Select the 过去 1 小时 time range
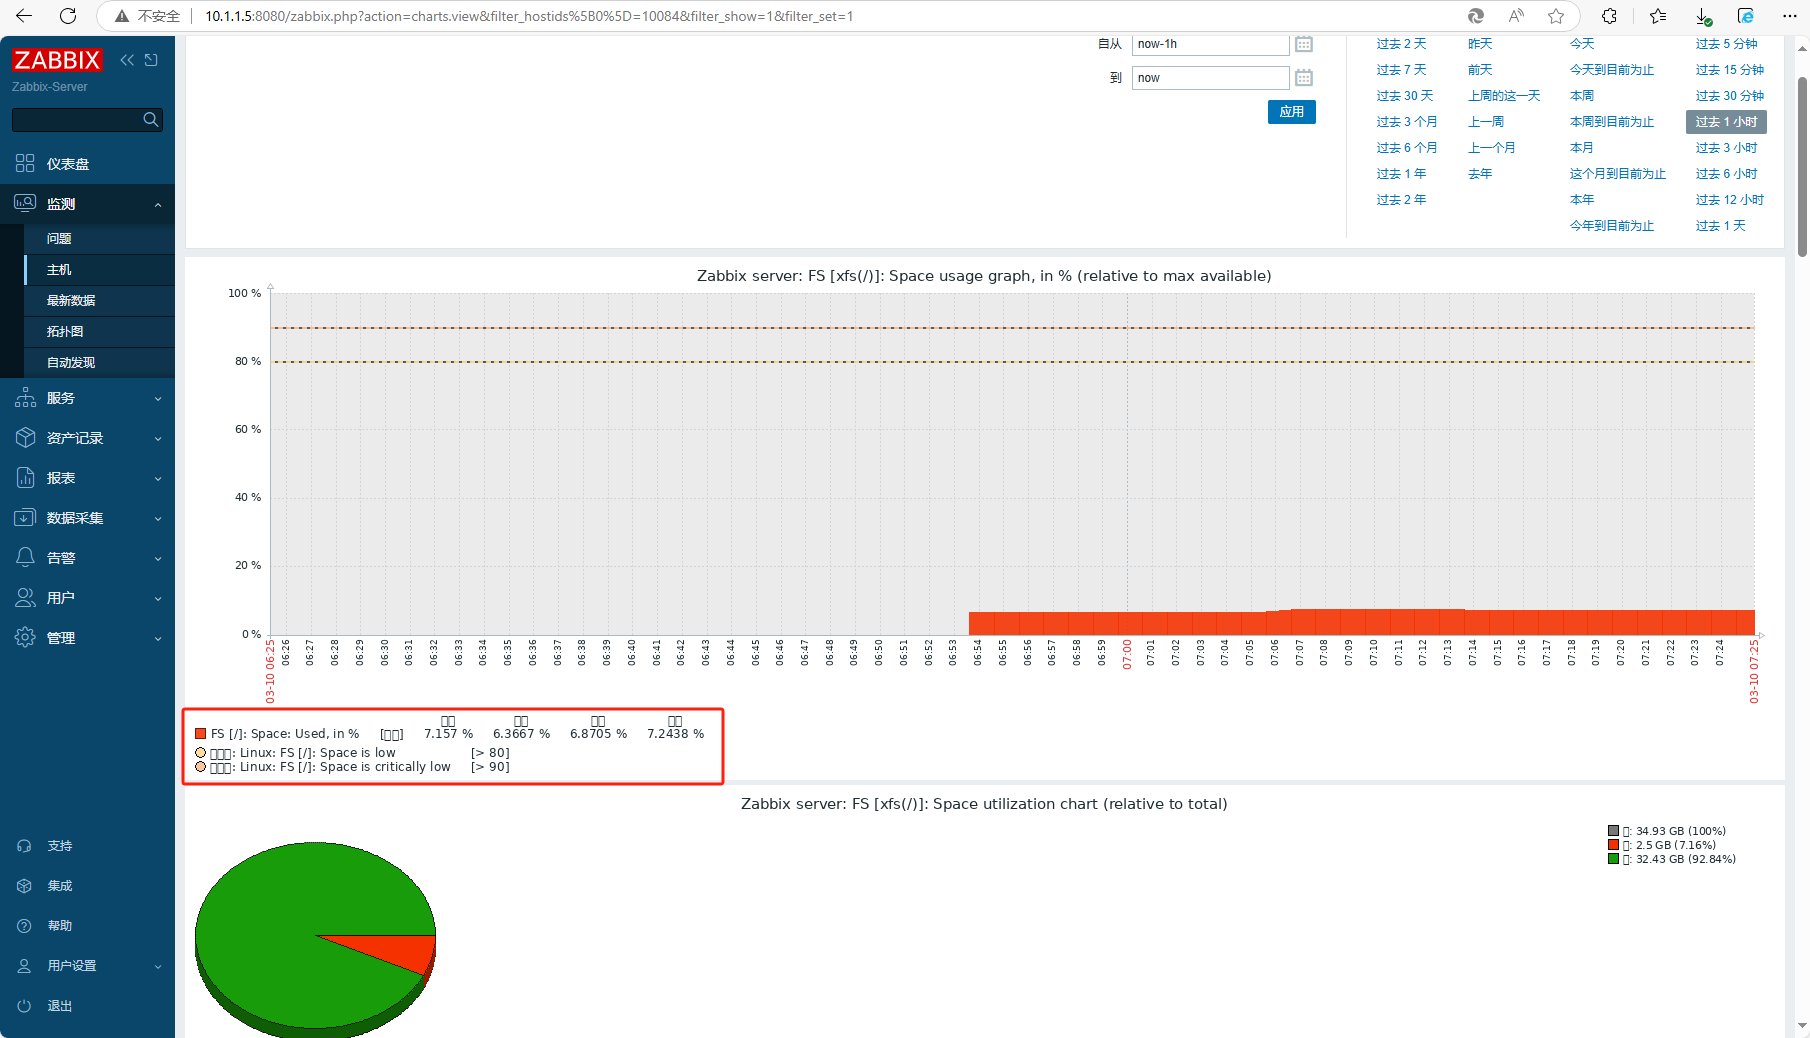This screenshot has height=1038, width=1810. (x=1727, y=122)
